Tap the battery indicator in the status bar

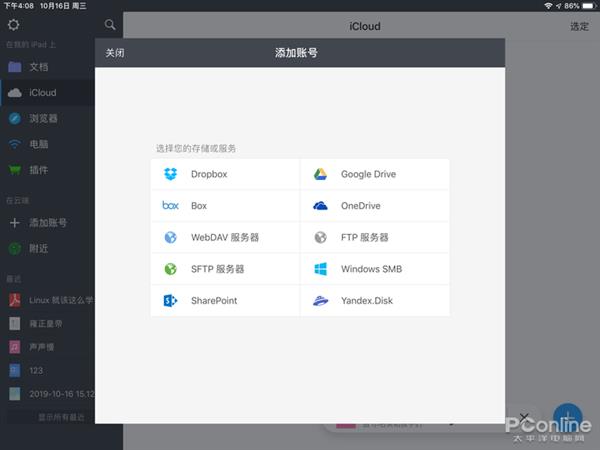(x=589, y=6)
